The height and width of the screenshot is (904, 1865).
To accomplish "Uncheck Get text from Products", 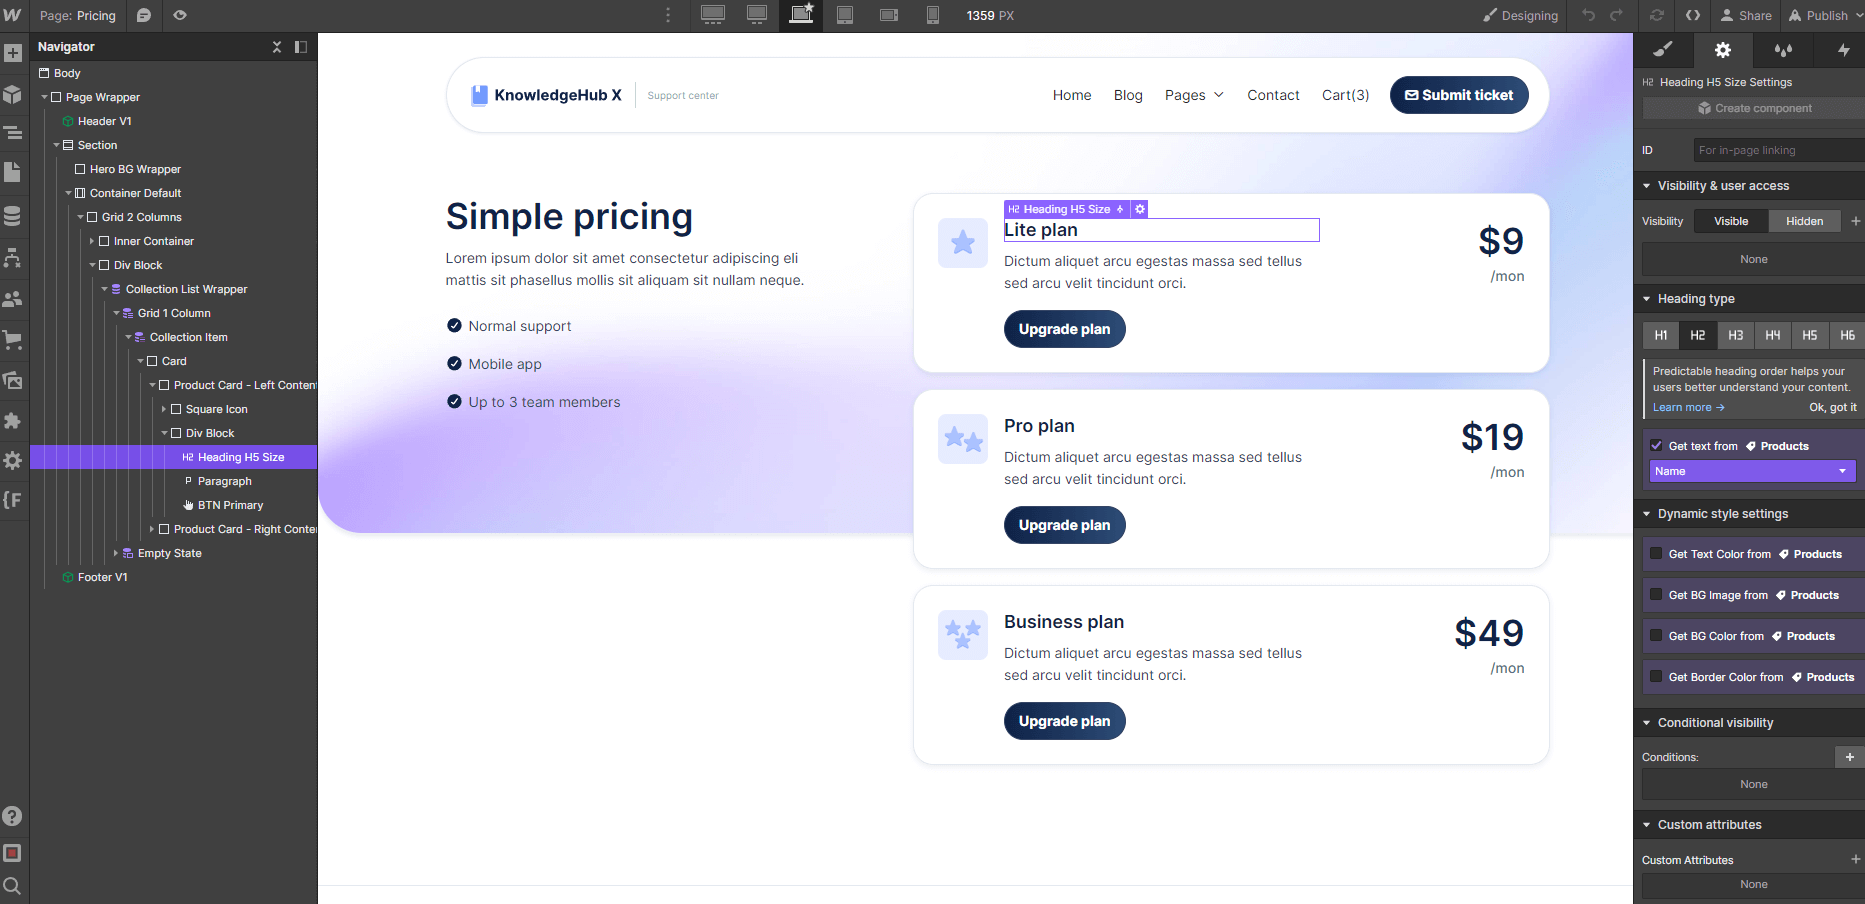I will click(x=1657, y=445).
